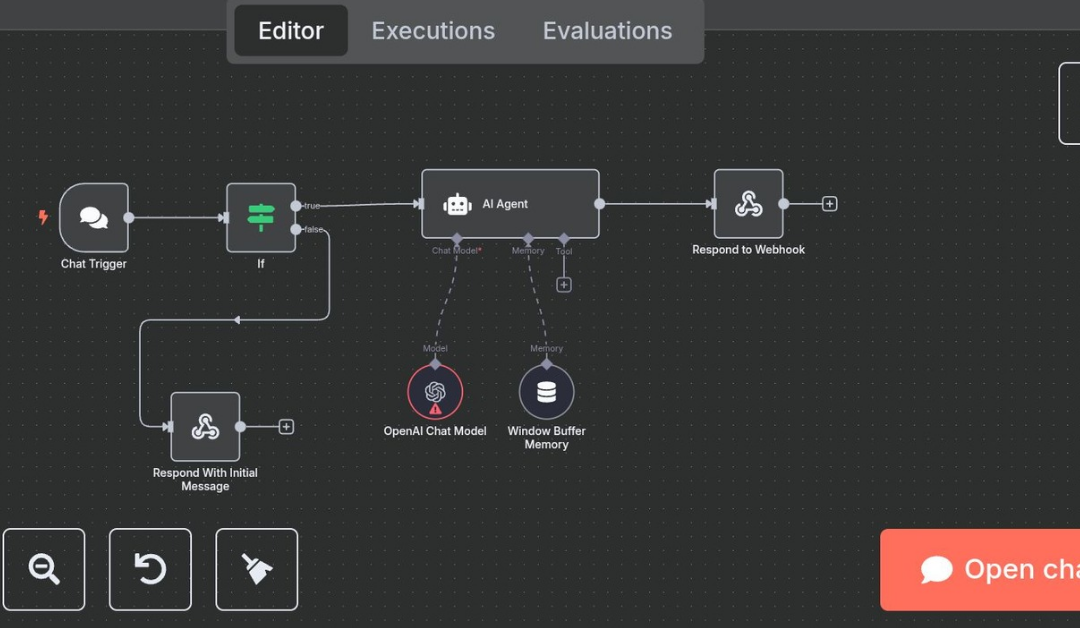Click the true output of the If node
Image resolution: width=1080 pixels, height=628 pixels.
point(294,205)
